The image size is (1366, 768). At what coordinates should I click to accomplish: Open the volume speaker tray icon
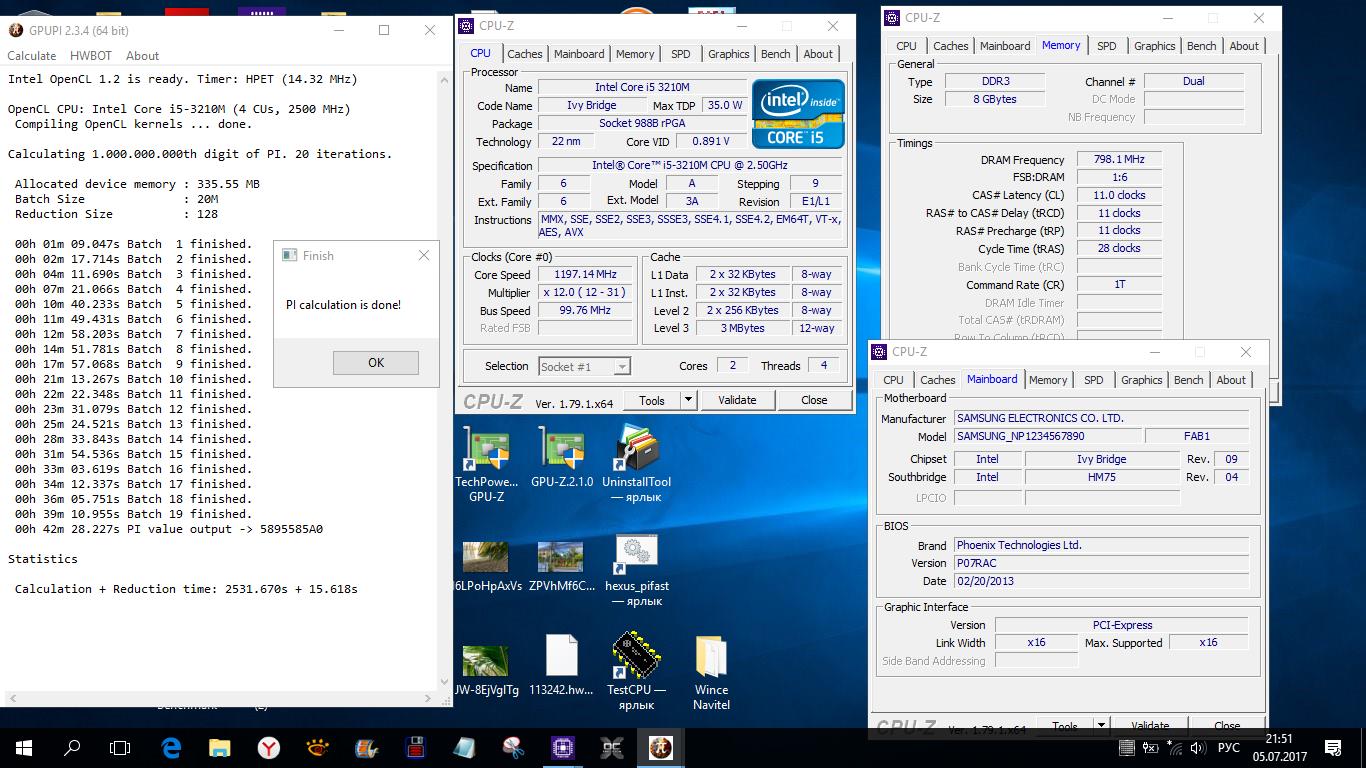point(1198,748)
